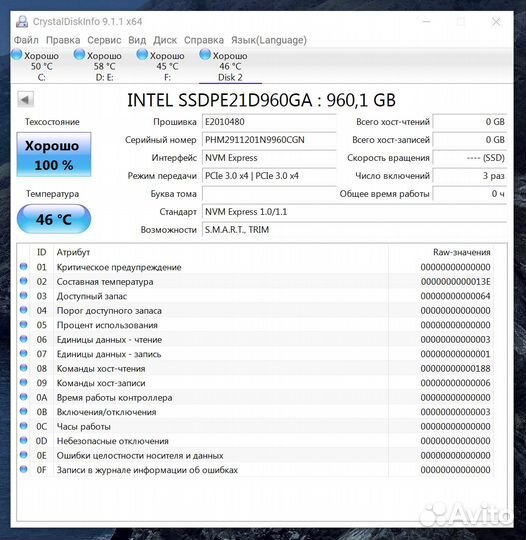
Task: Click status orb of attribute 0C
Action: (x=23, y=426)
